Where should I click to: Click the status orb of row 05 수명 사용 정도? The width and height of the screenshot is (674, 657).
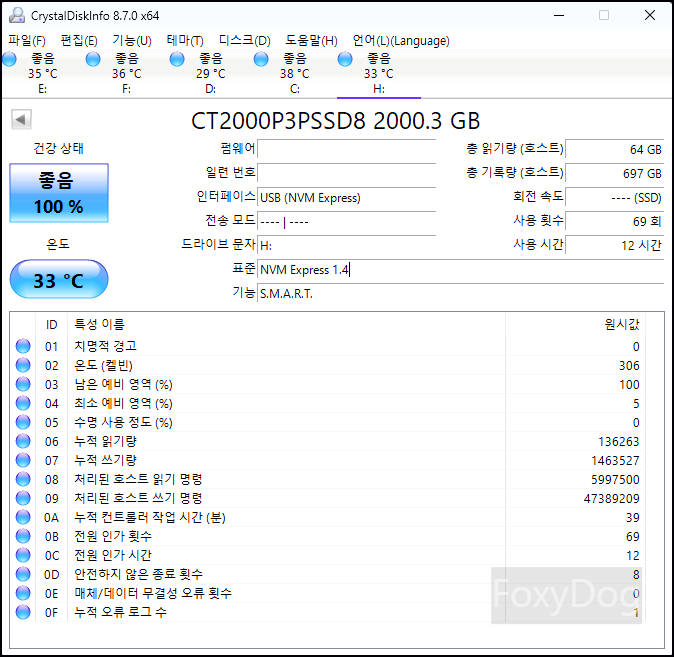click(x=23, y=422)
